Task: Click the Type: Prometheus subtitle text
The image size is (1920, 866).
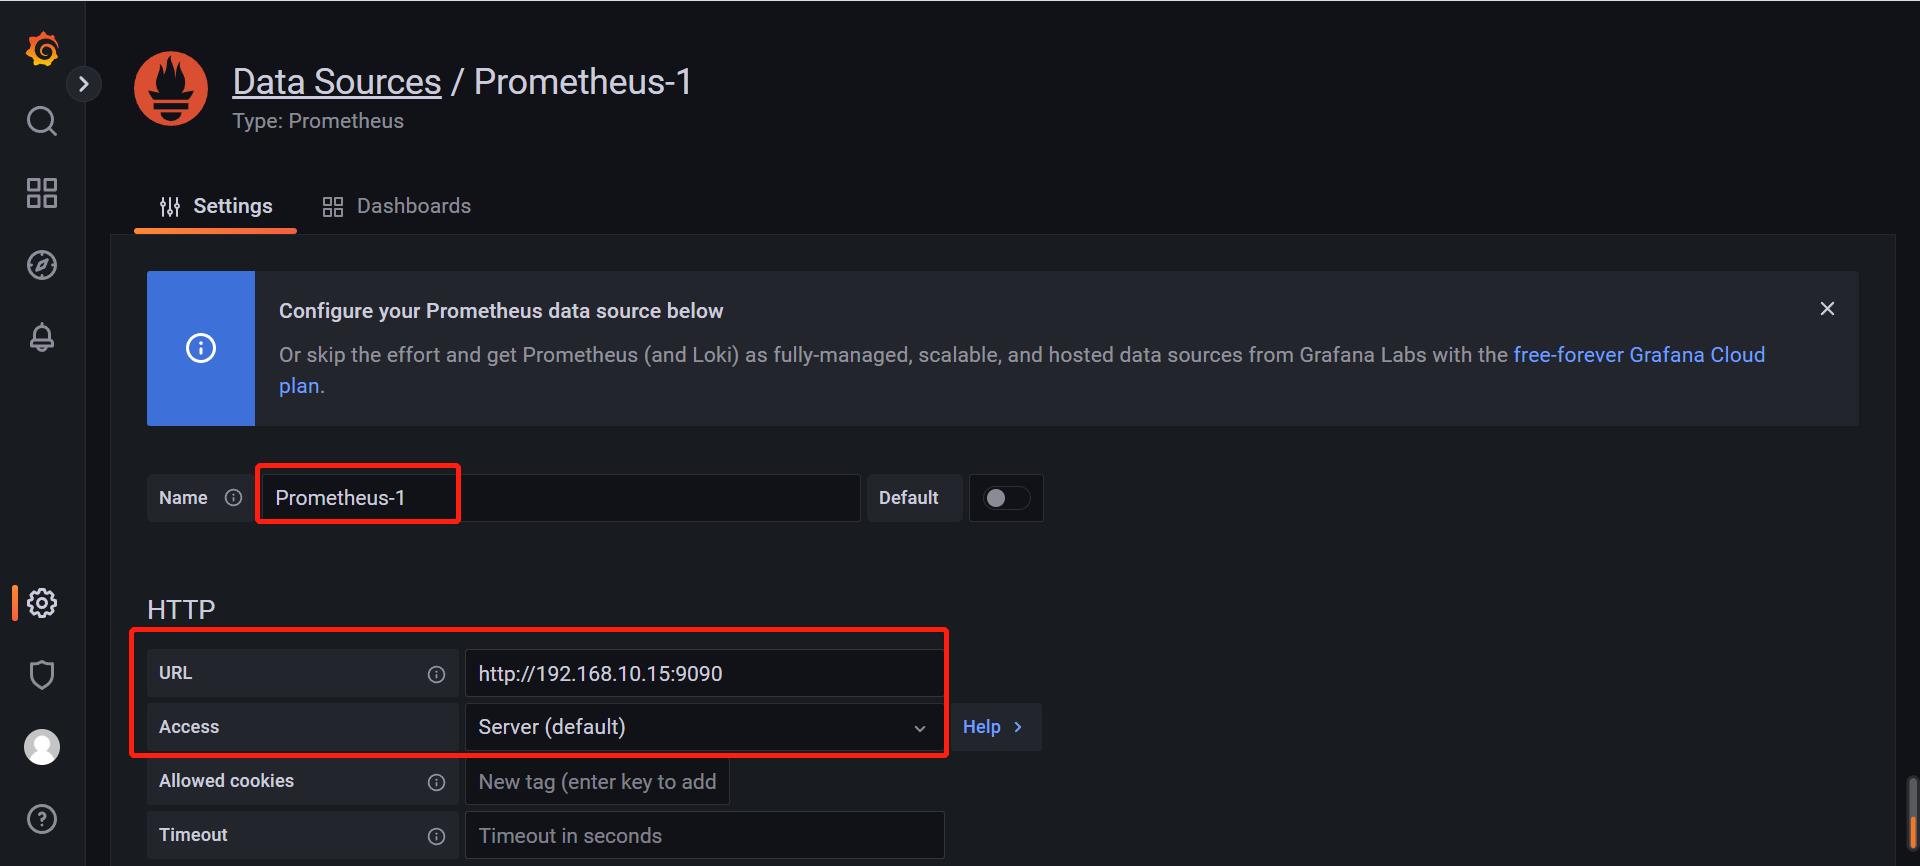Action: tap(318, 121)
